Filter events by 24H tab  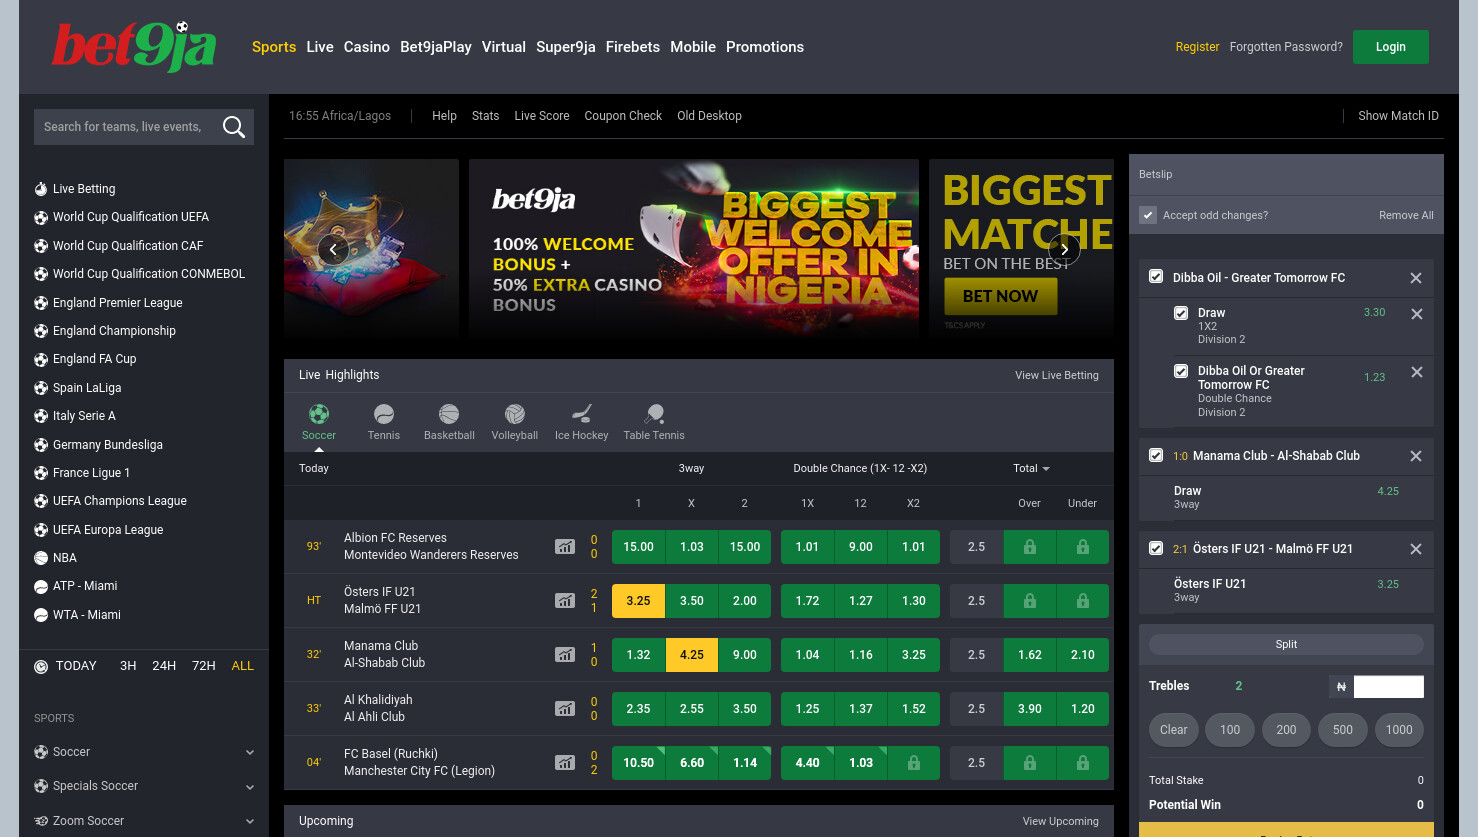point(164,666)
